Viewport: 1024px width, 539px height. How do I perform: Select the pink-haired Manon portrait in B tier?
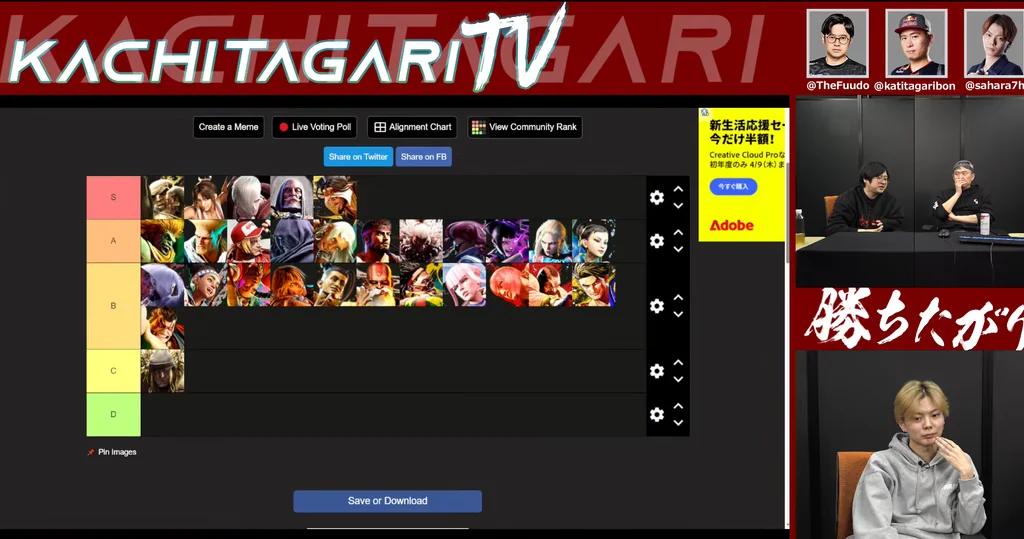point(464,284)
